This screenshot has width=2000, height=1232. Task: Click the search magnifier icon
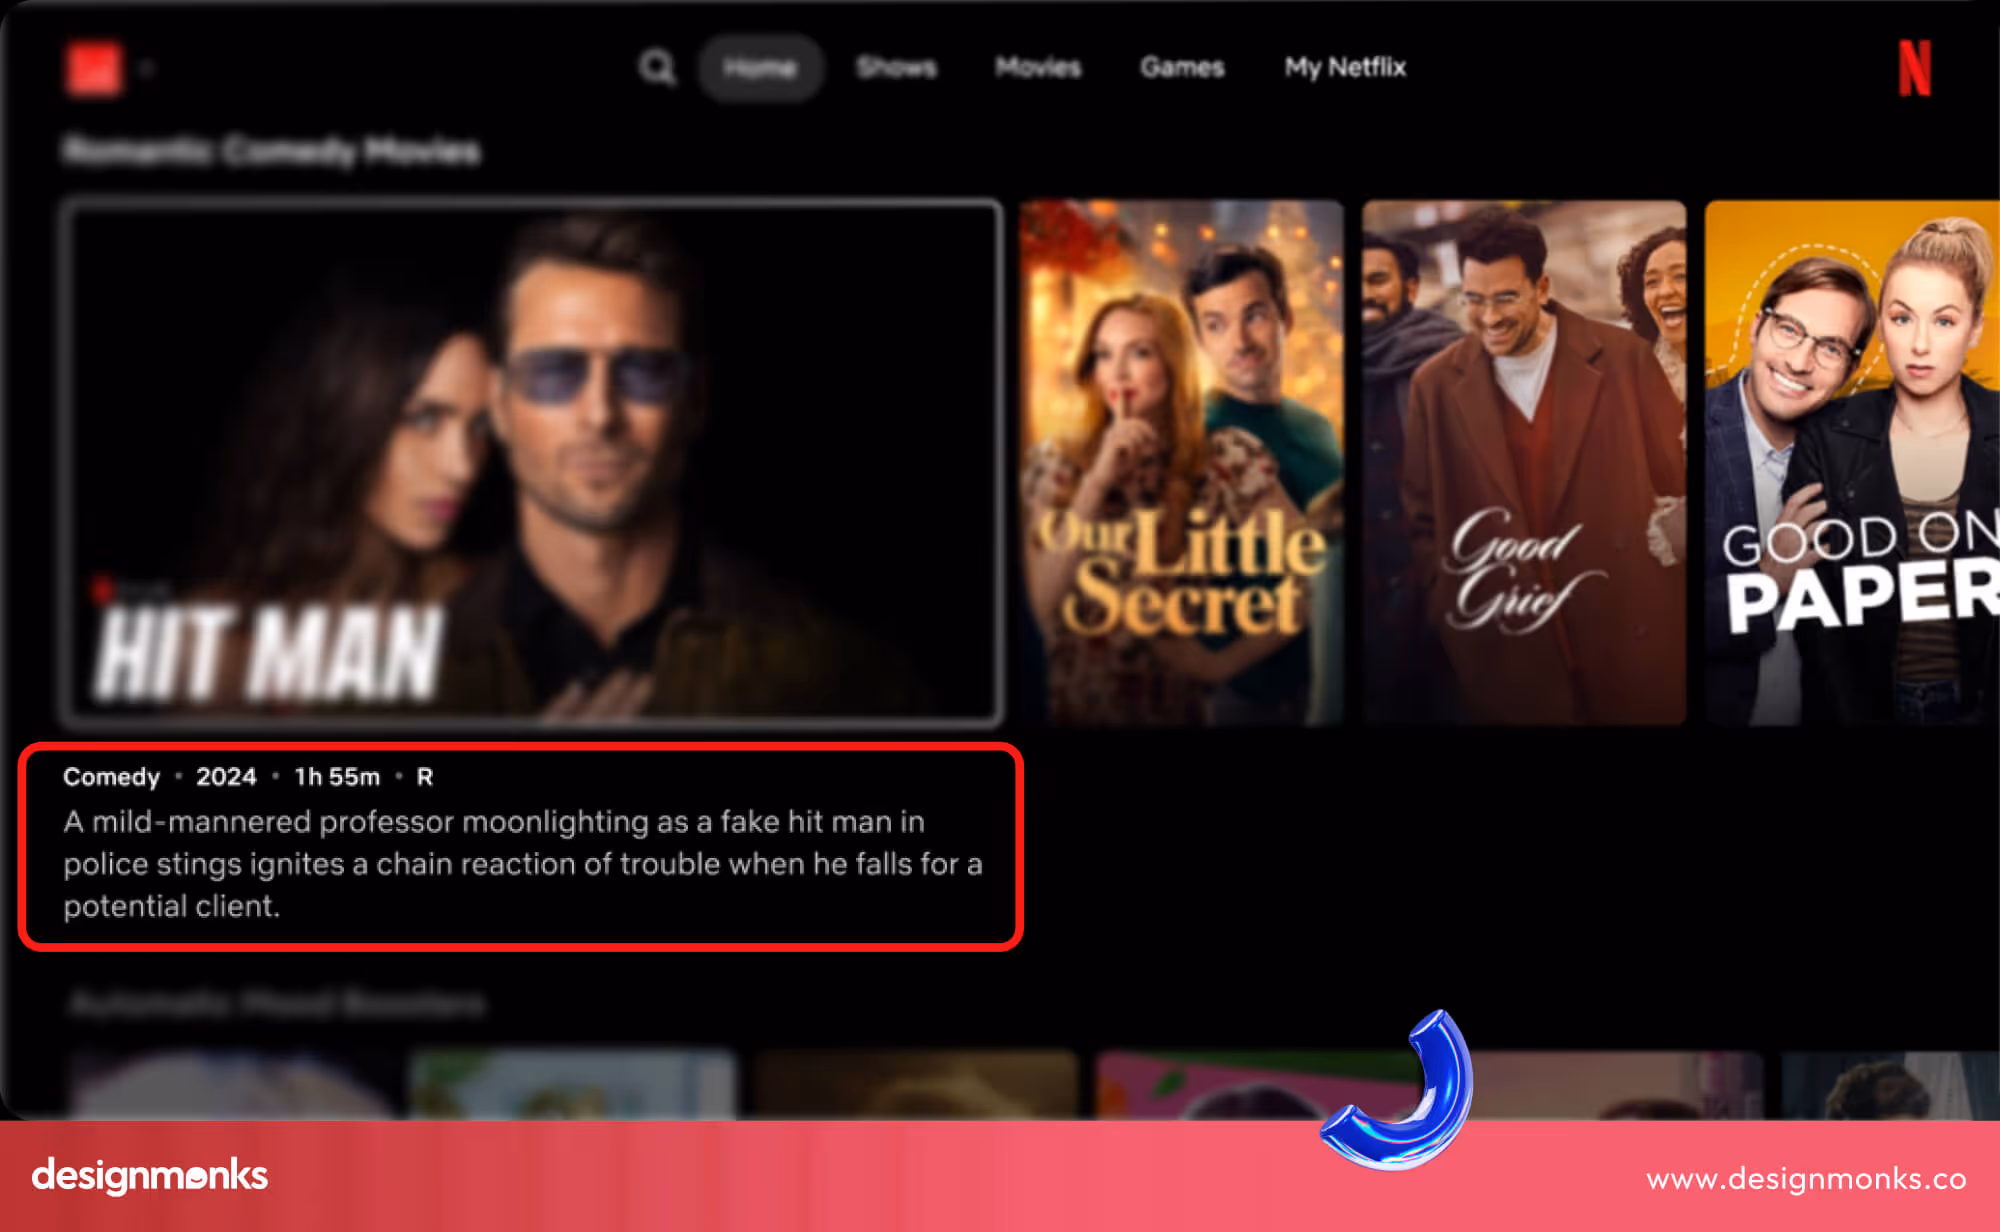click(657, 68)
